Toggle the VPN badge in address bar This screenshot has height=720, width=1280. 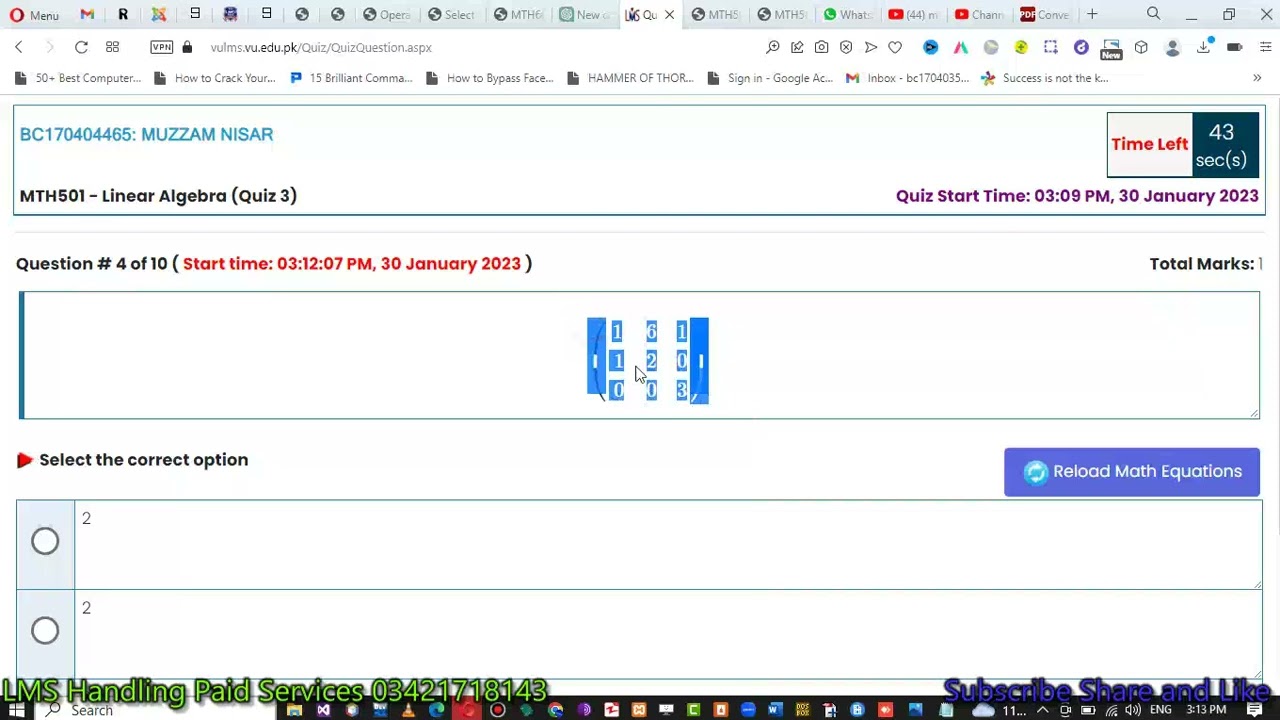click(161, 47)
